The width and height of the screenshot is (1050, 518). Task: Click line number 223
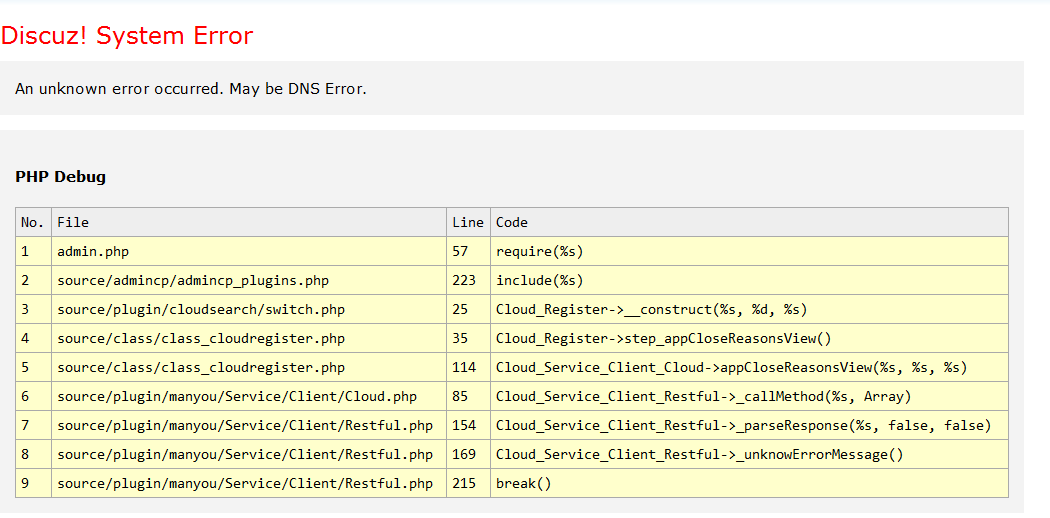pos(469,280)
